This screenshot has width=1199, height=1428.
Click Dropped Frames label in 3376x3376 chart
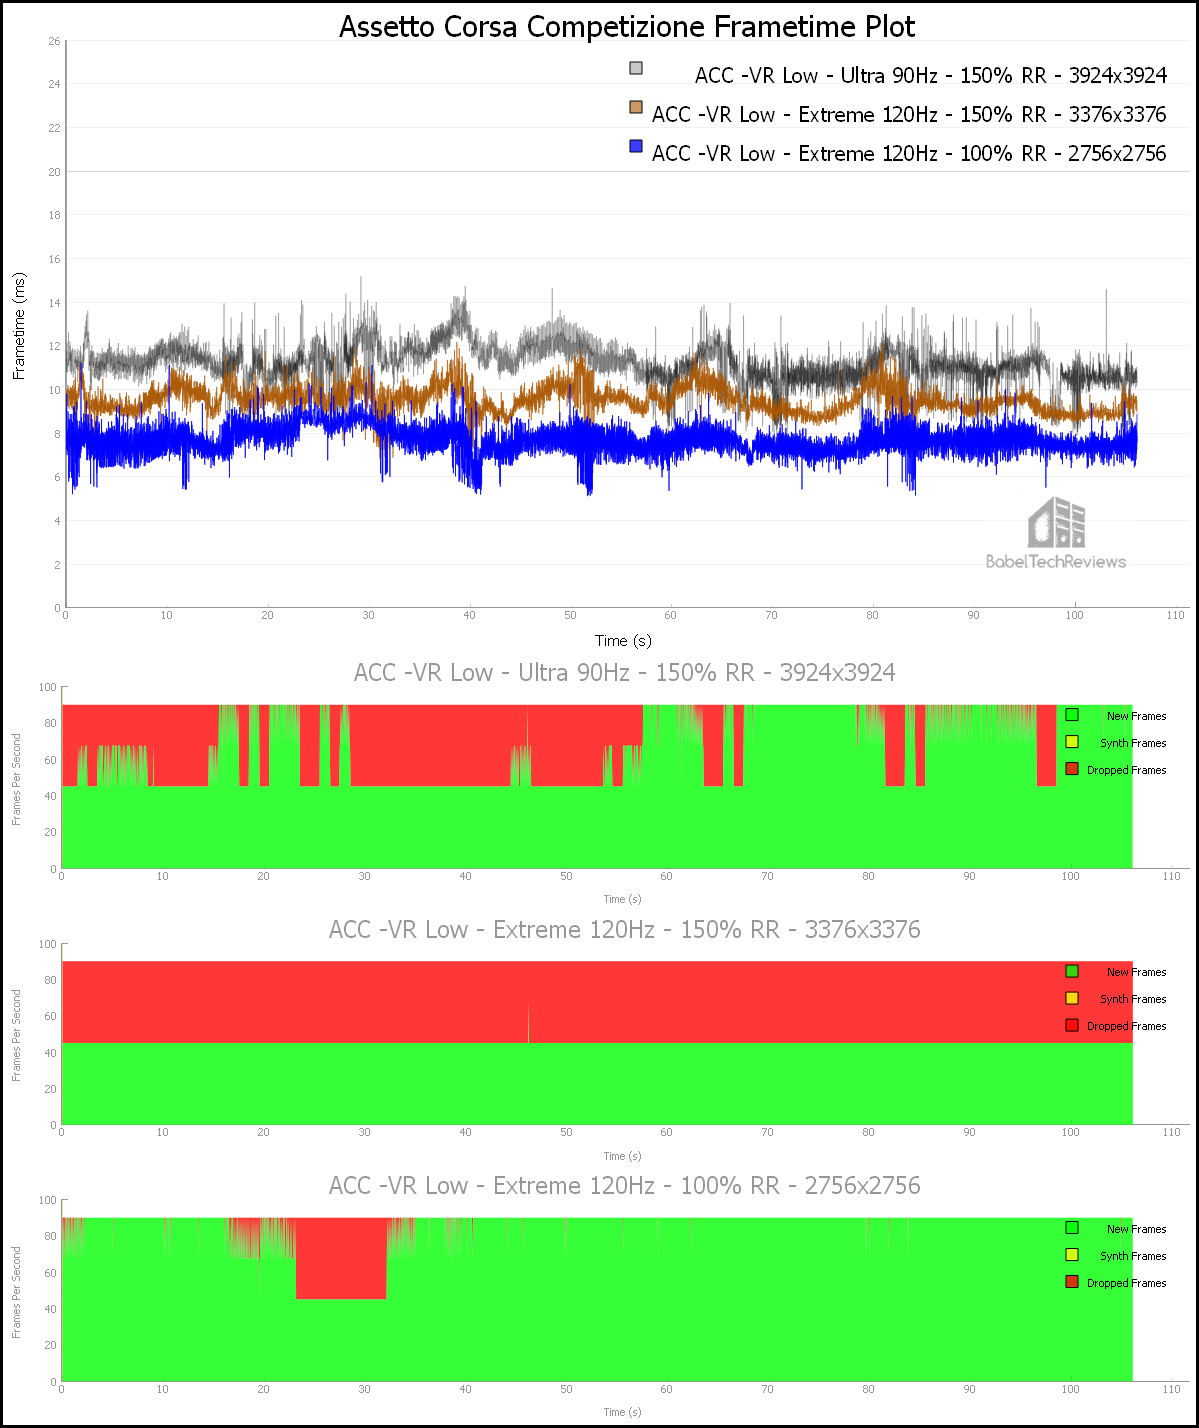(1126, 1026)
